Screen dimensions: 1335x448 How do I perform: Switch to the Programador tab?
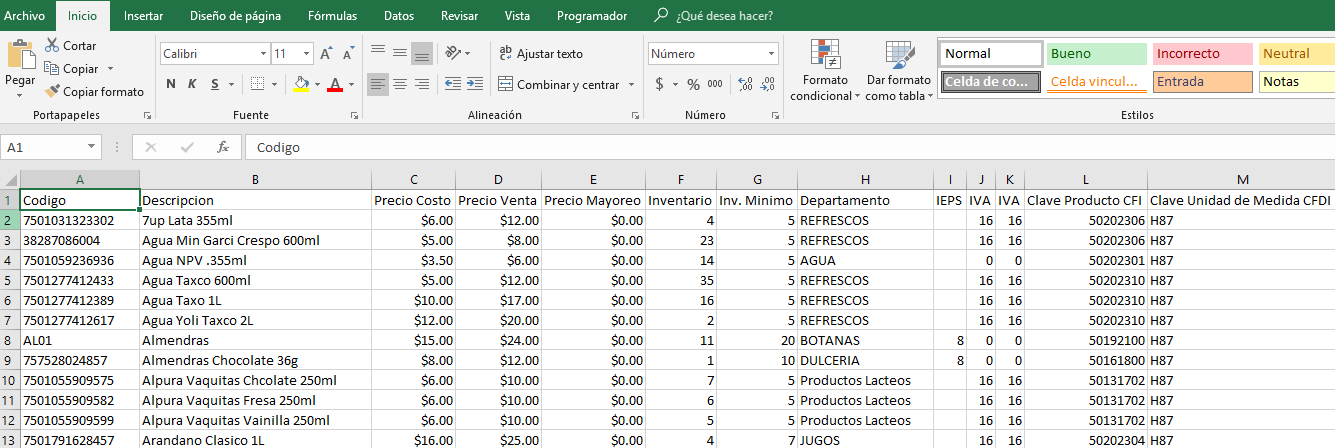592,16
